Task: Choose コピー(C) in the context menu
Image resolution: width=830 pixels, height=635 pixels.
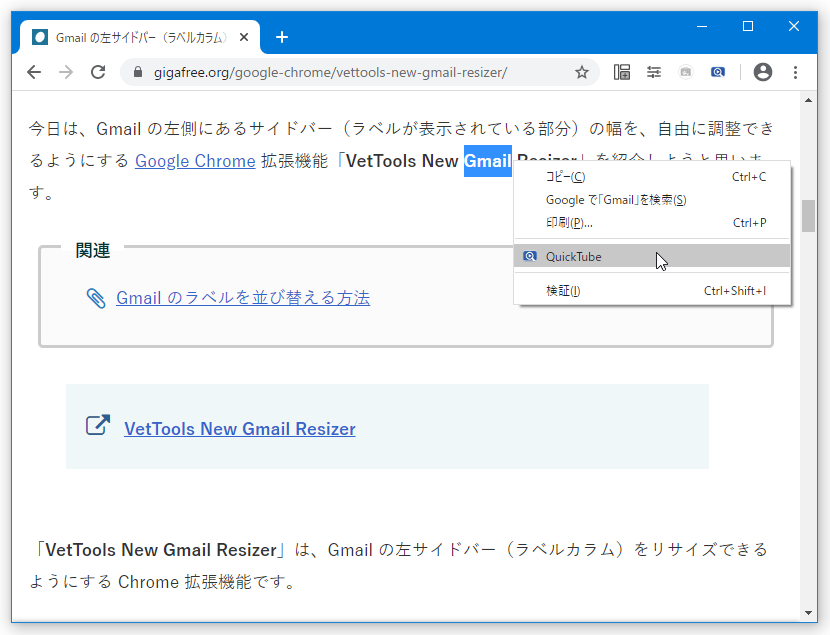Action: click(x=652, y=177)
